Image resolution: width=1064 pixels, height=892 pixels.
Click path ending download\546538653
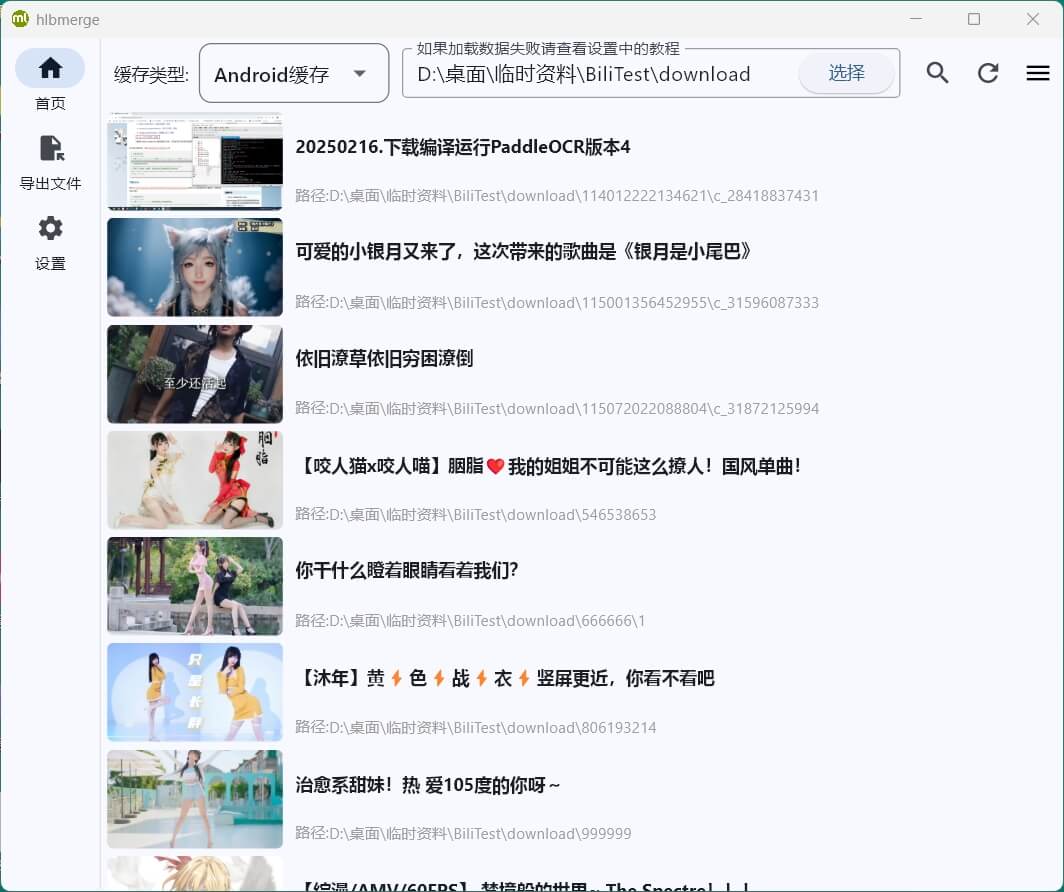(476, 515)
